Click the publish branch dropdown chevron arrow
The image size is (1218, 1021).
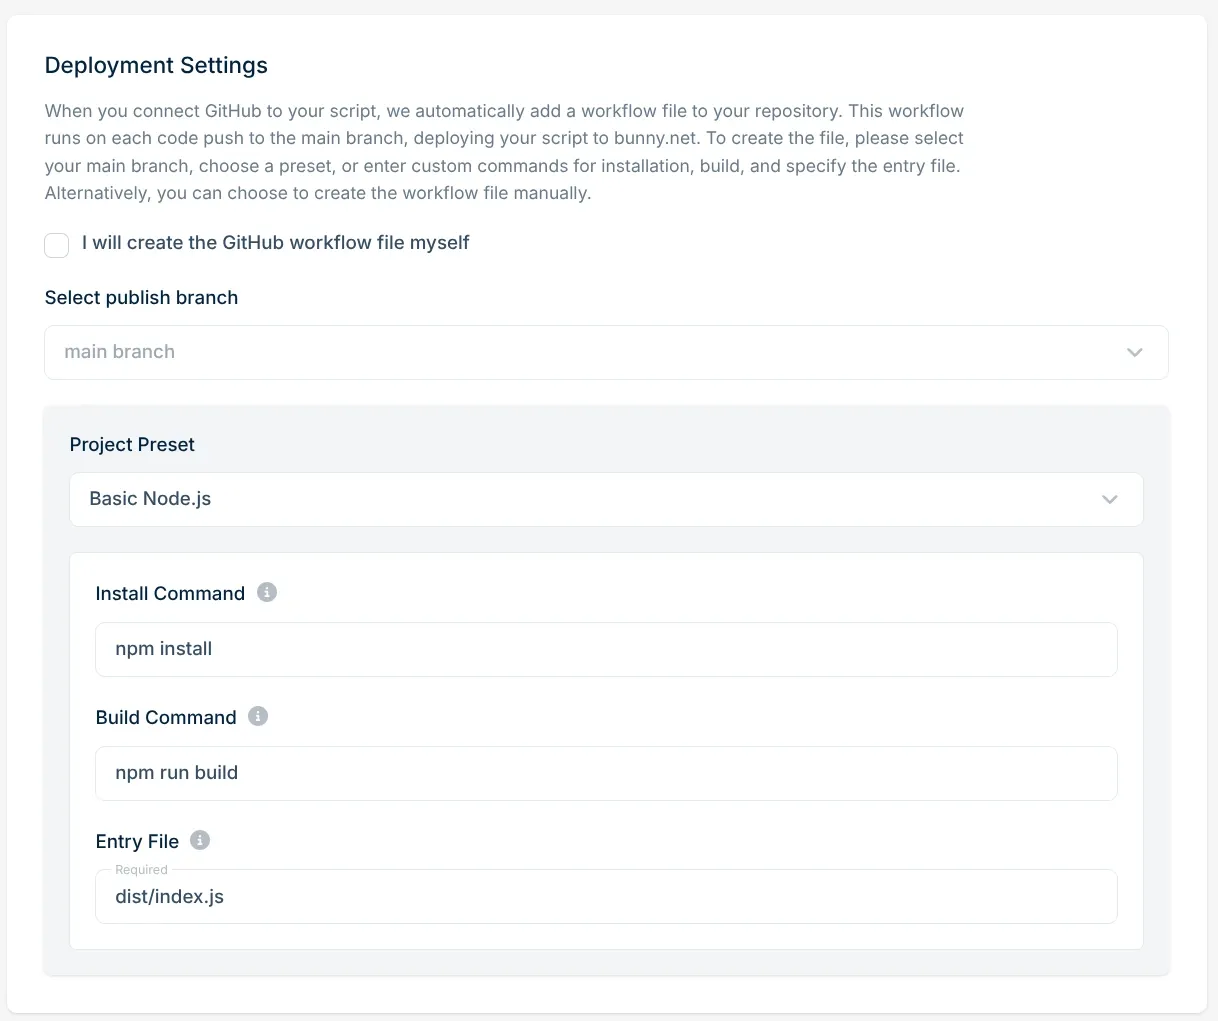click(1134, 352)
